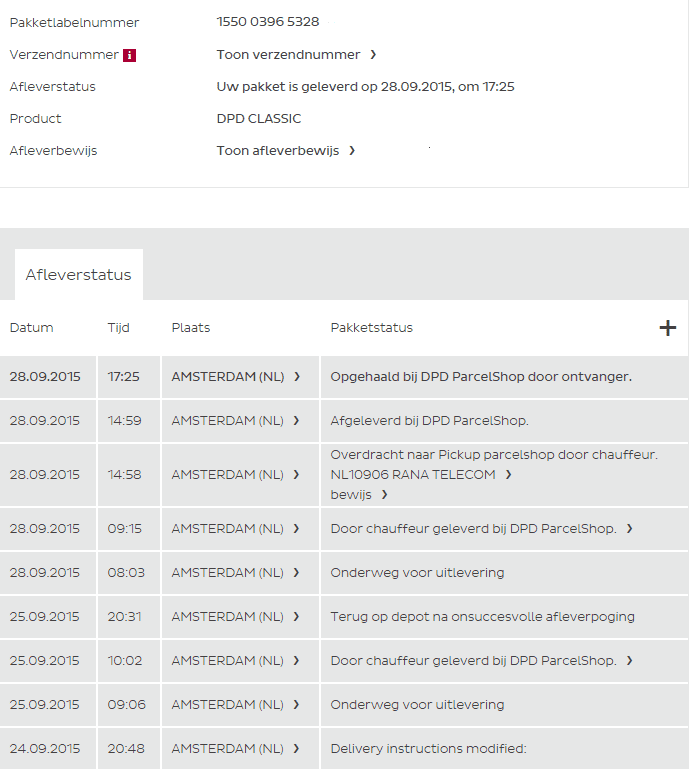
Task: Click the AMSTERDAM chevron in the 20:48 row
Action: point(296,749)
